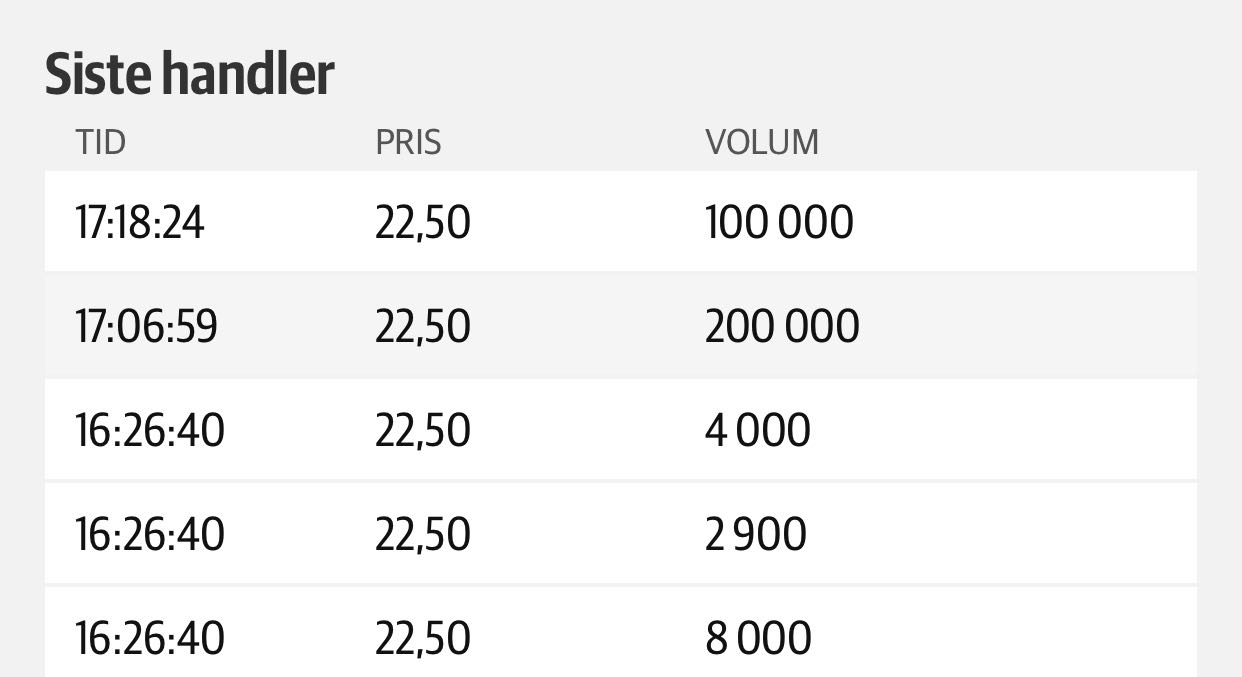Image resolution: width=1242 pixels, height=677 pixels.
Task: Click price in the 8 000 volume row
Action: [423, 638]
